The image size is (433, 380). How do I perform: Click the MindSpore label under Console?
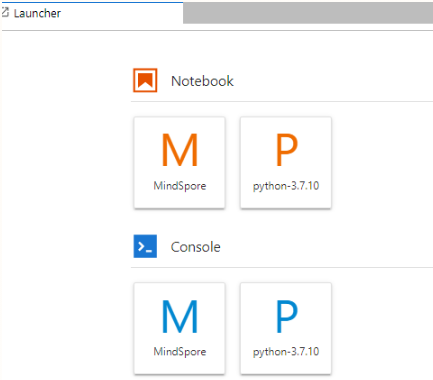(x=180, y=352)
